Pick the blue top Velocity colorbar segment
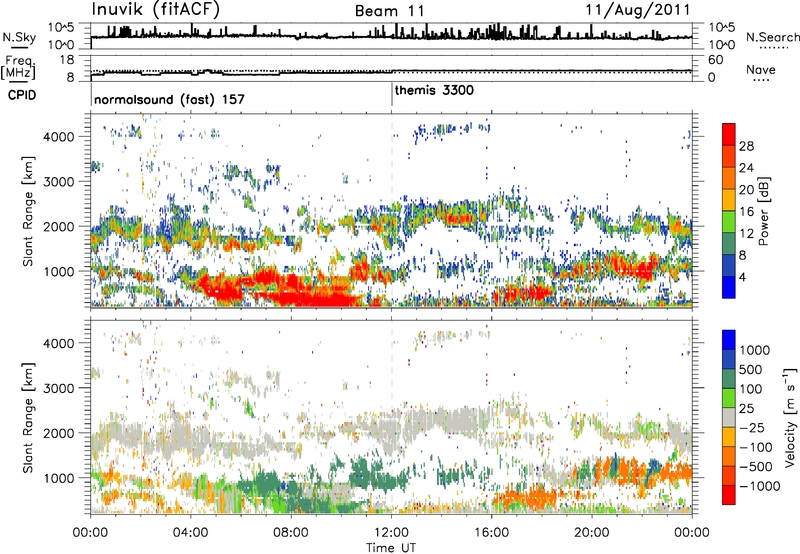Image resolution: width=800 pixels, height=554 pixels. [x=729, y=340]
